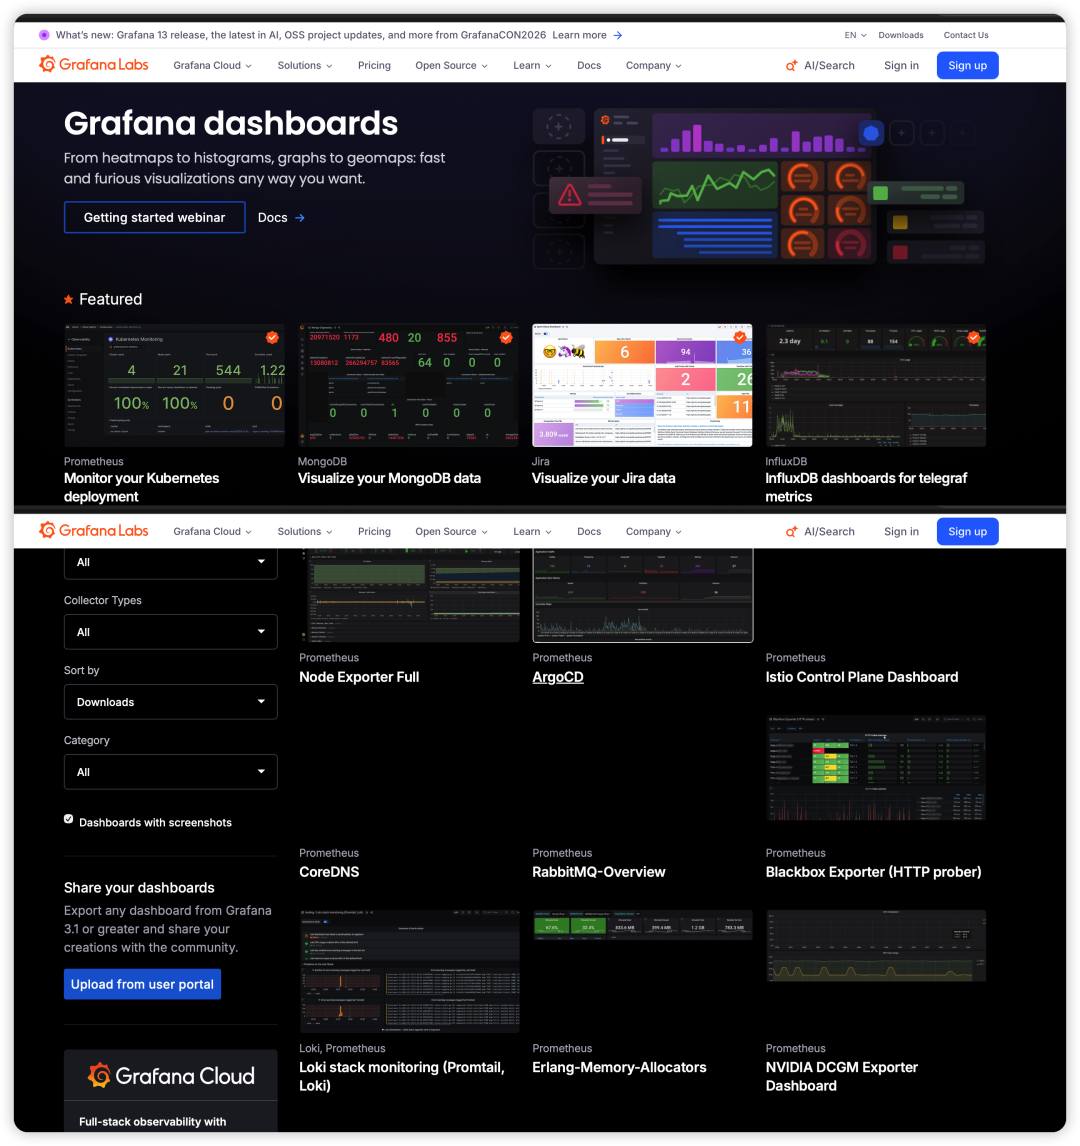Open the Contact Us link
This screenshot has width=1080, height=1146.
(965, 35)
